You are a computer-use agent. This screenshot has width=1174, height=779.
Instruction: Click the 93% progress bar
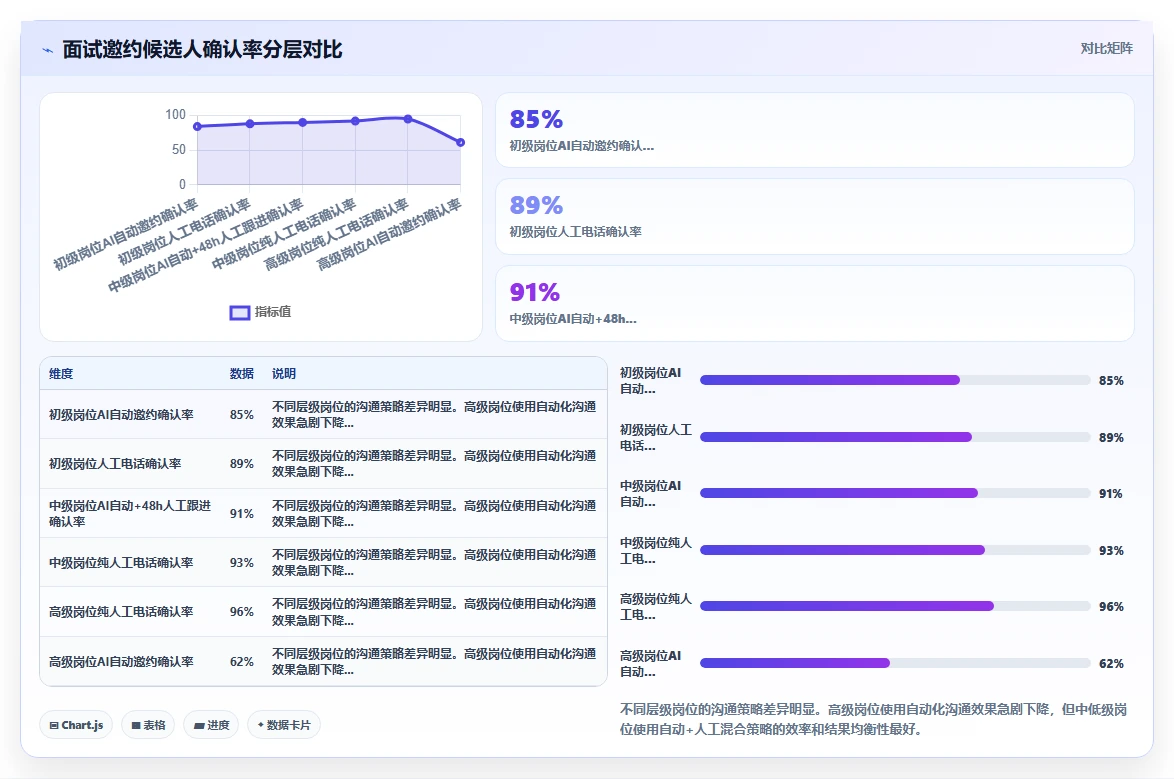(x=895, y=551)
